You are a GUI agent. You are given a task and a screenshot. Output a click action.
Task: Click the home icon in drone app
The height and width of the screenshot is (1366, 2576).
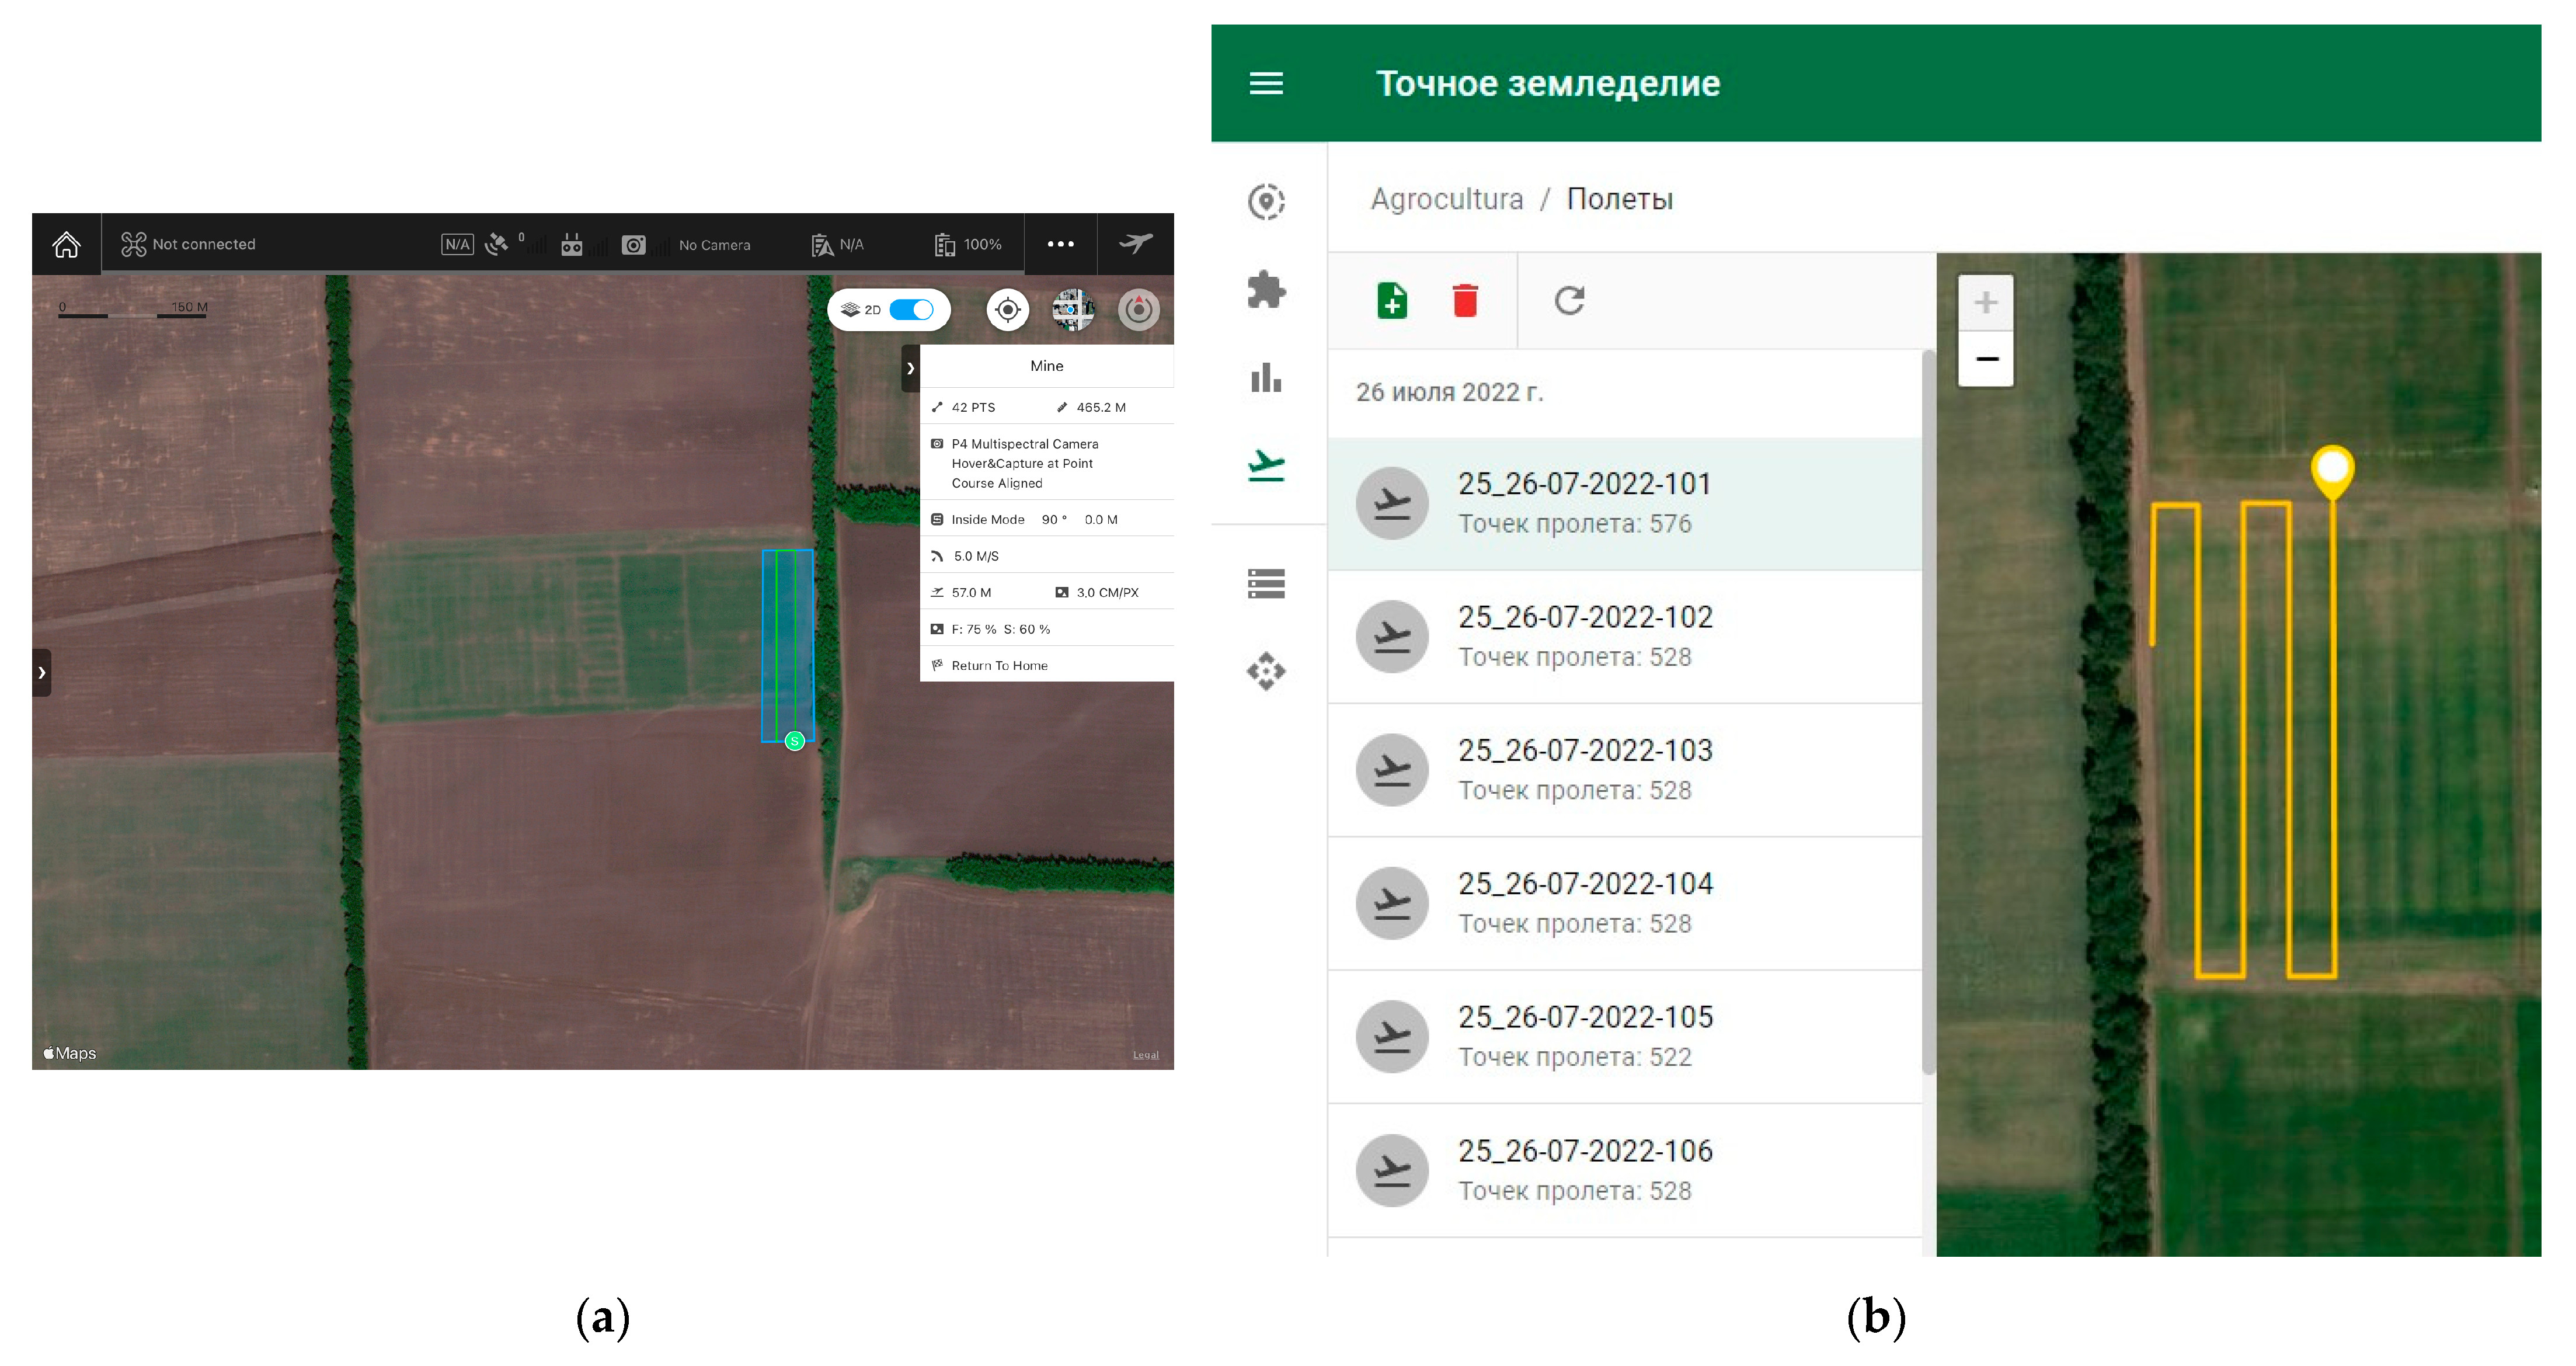[66, 244]
